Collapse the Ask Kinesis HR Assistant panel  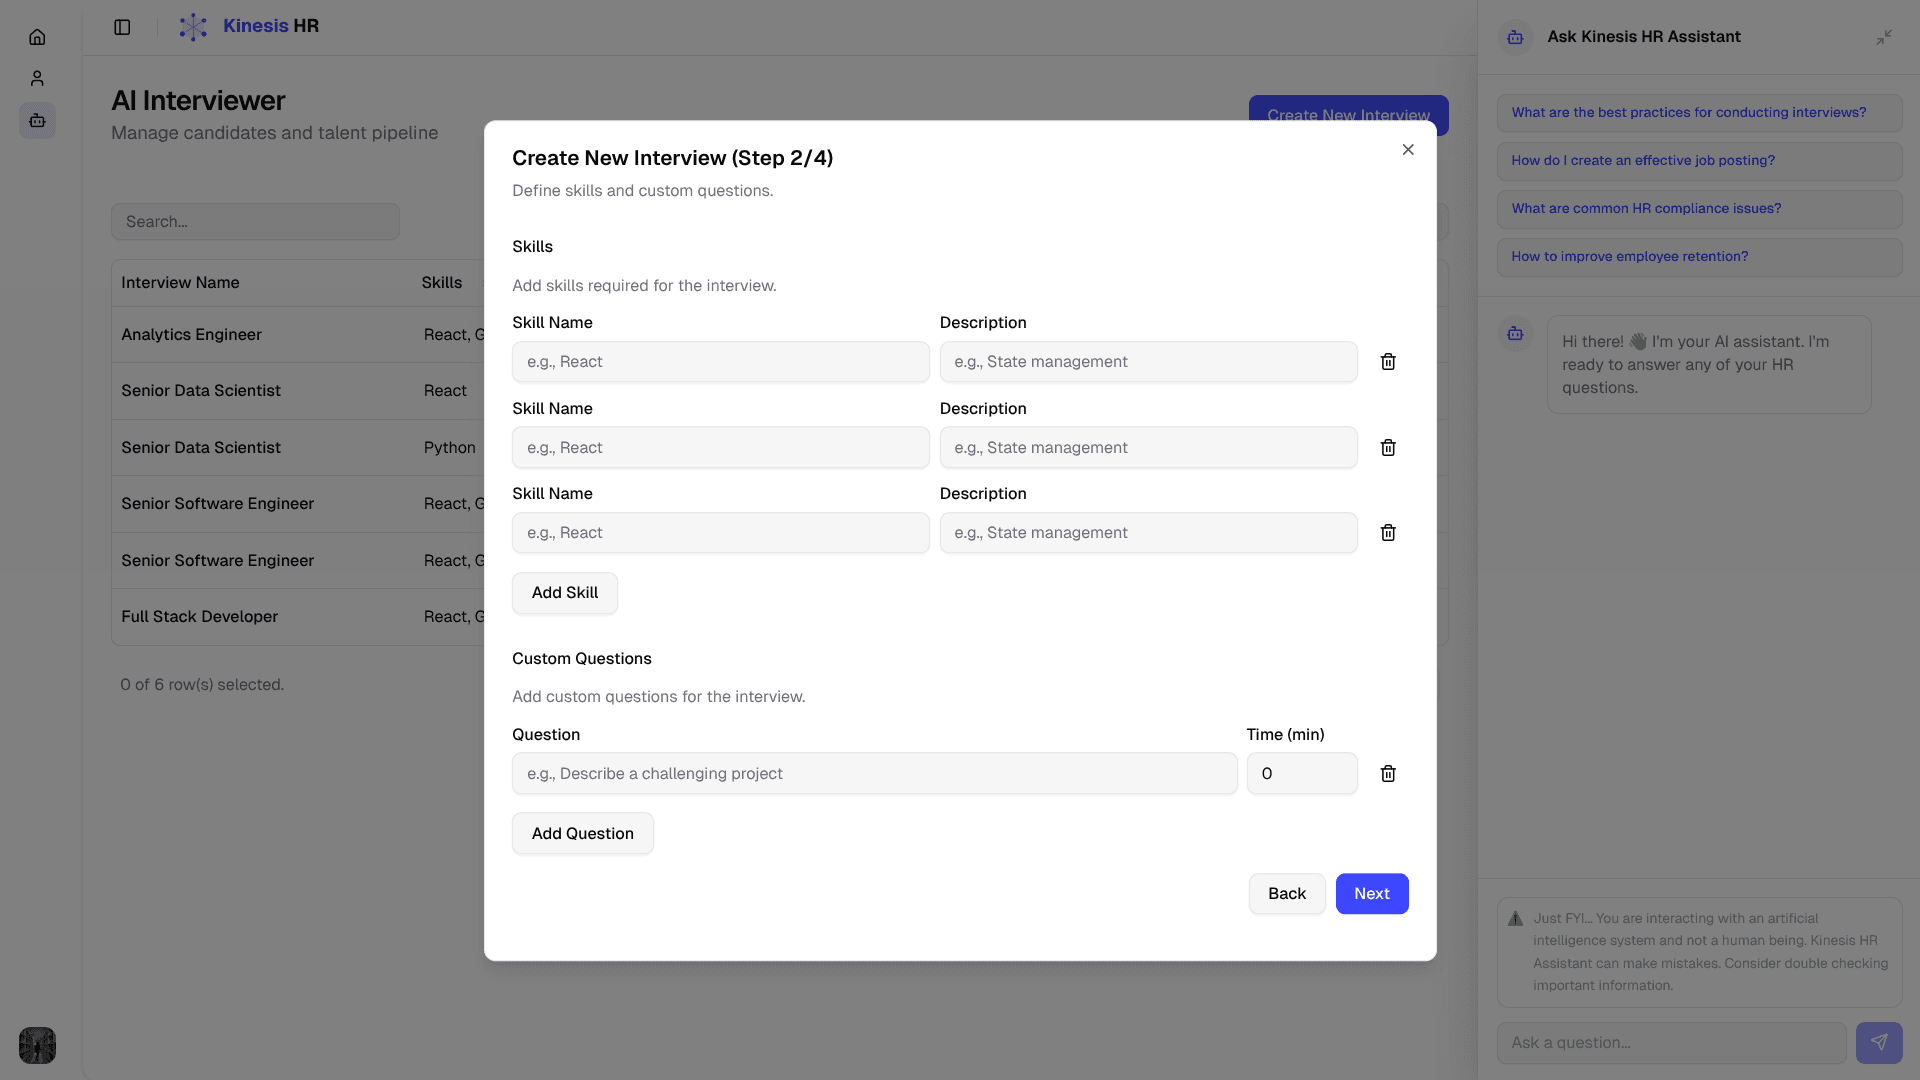tap(1884, 37)
